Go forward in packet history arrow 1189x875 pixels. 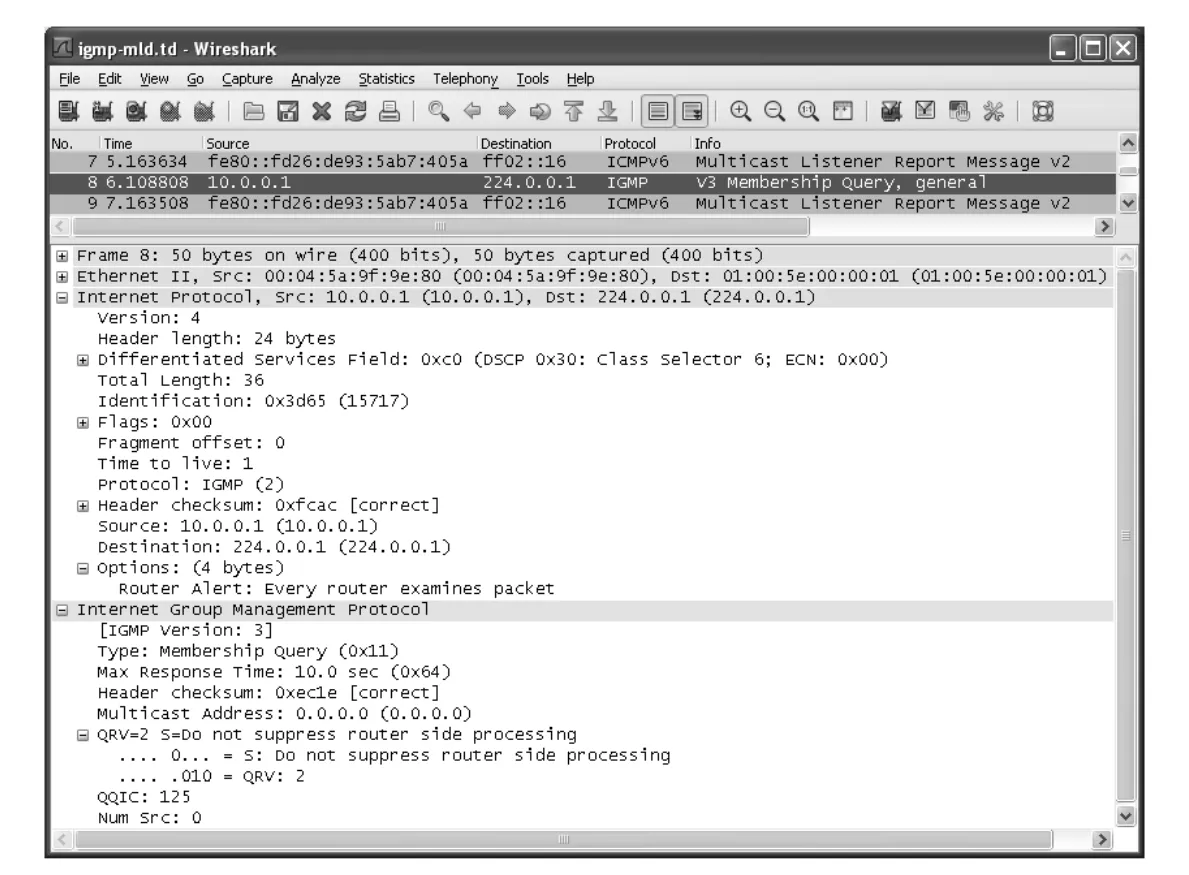point(507,111)
